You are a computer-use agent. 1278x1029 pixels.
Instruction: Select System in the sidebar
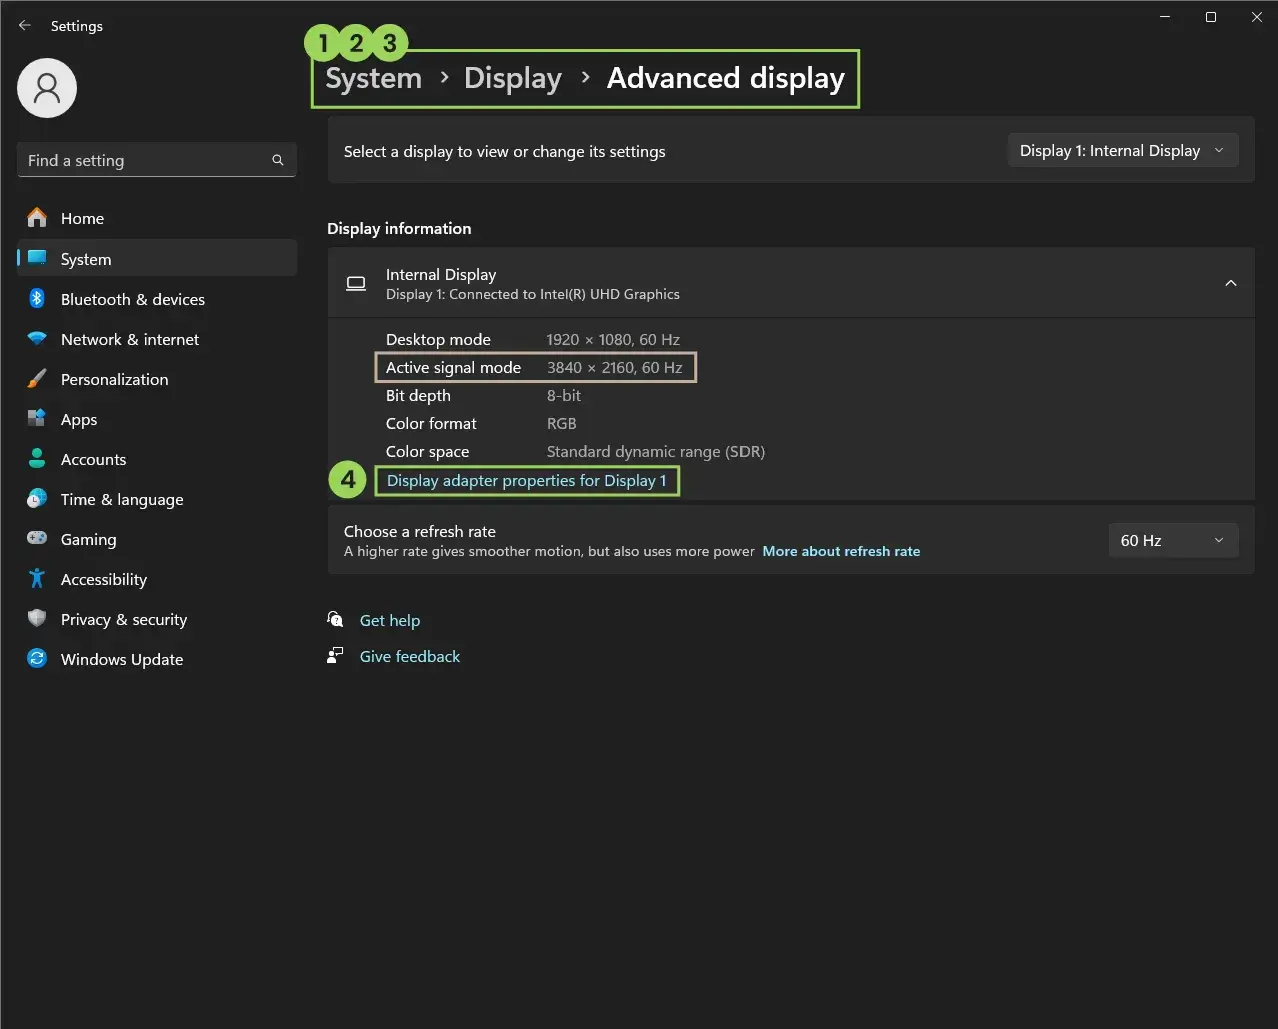click(x=157, y=258)
